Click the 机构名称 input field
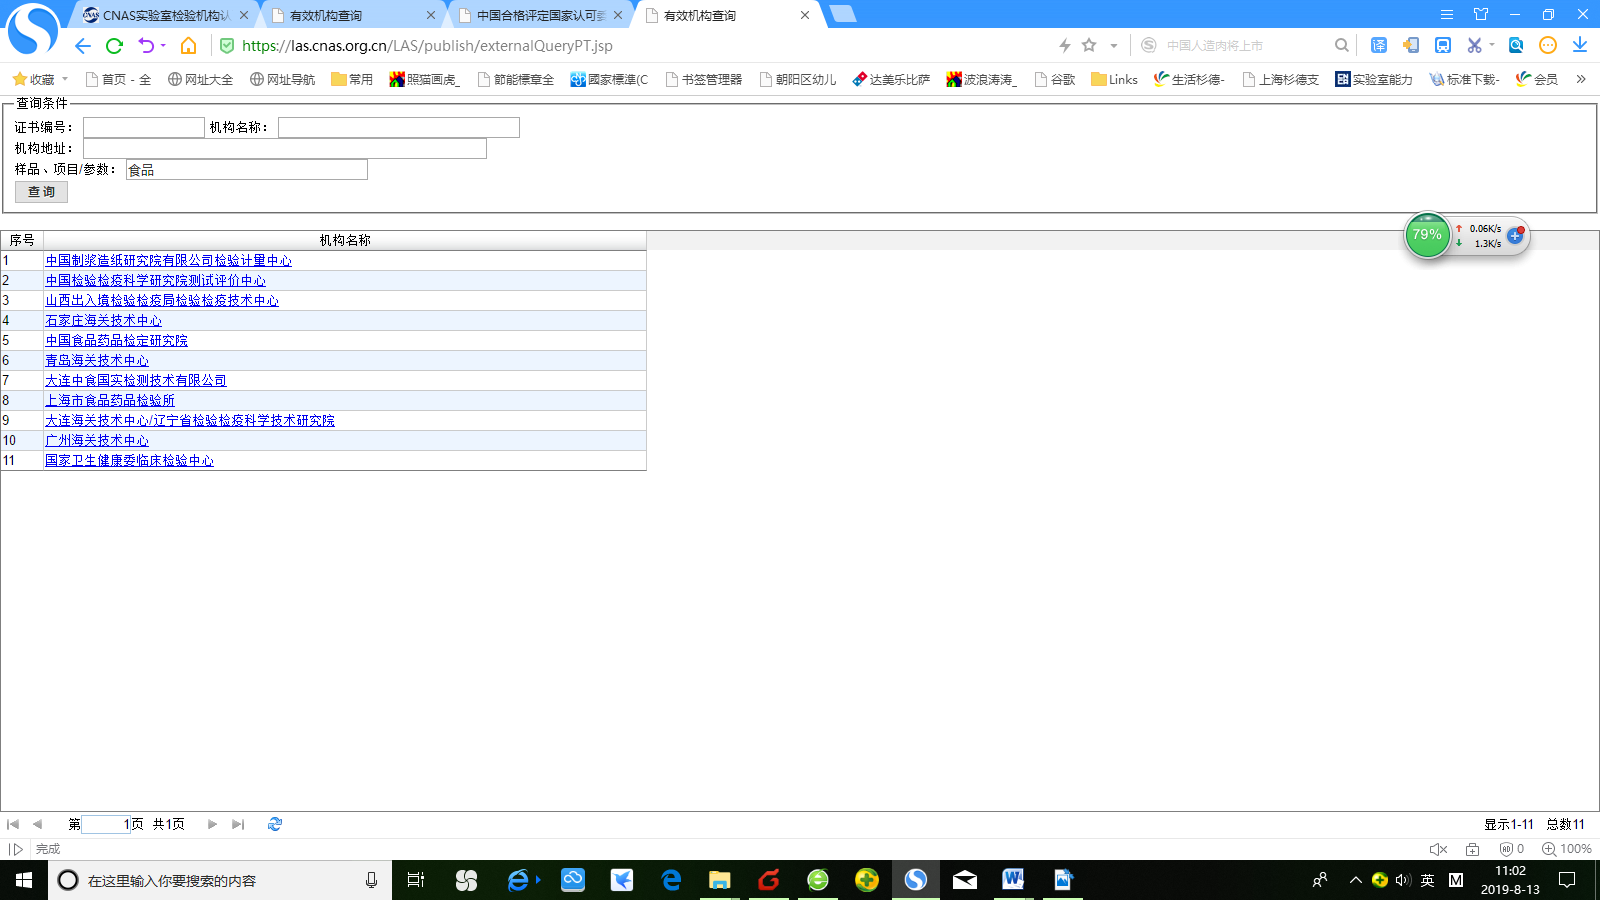The width and height of the screenshot is (1600, 900). (x=399, y=127)
